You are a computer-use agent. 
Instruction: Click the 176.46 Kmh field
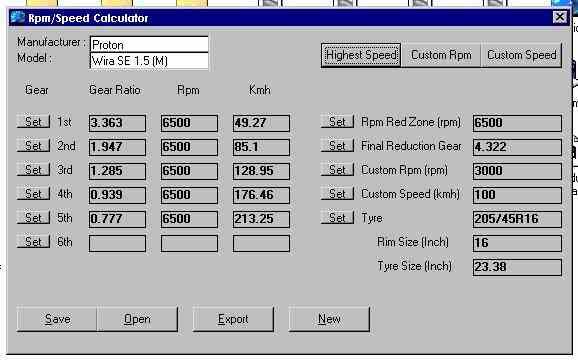coord(261,195)
